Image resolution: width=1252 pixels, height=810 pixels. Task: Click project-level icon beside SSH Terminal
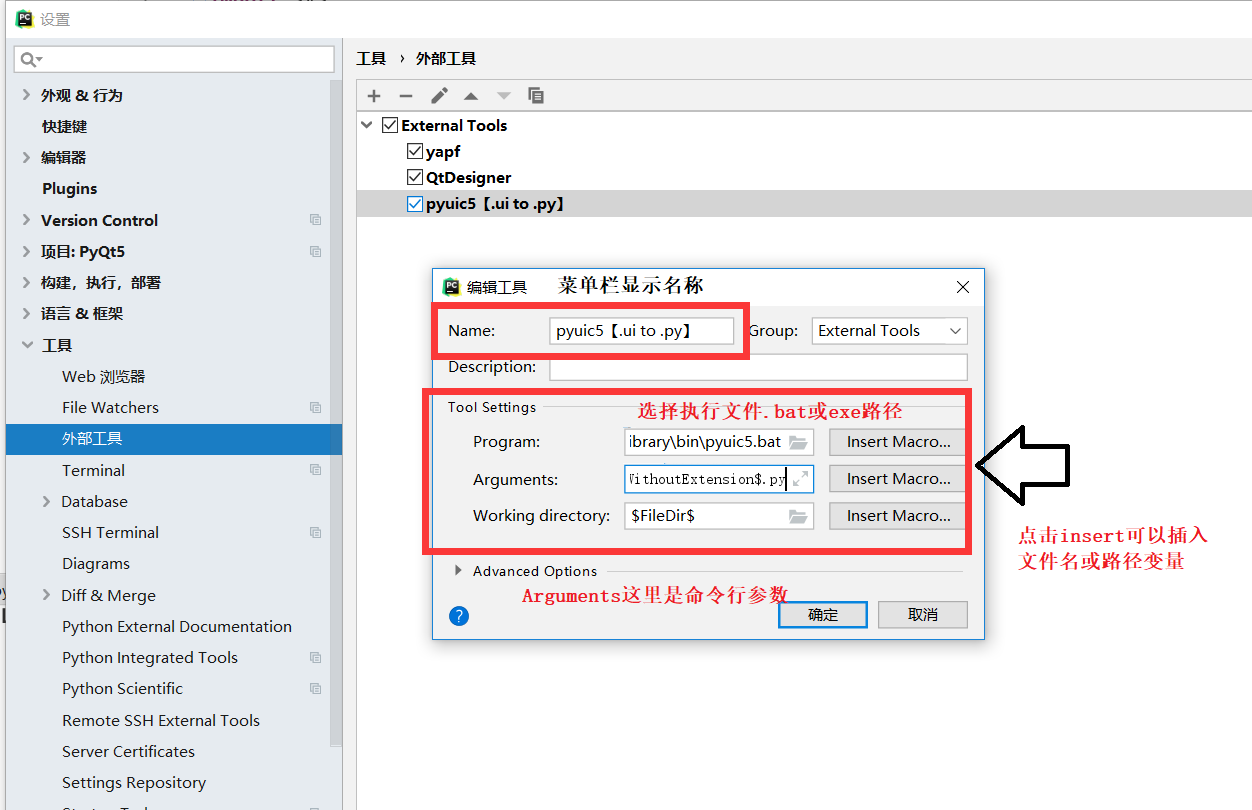pyautogui.click(x=316, y=532)
